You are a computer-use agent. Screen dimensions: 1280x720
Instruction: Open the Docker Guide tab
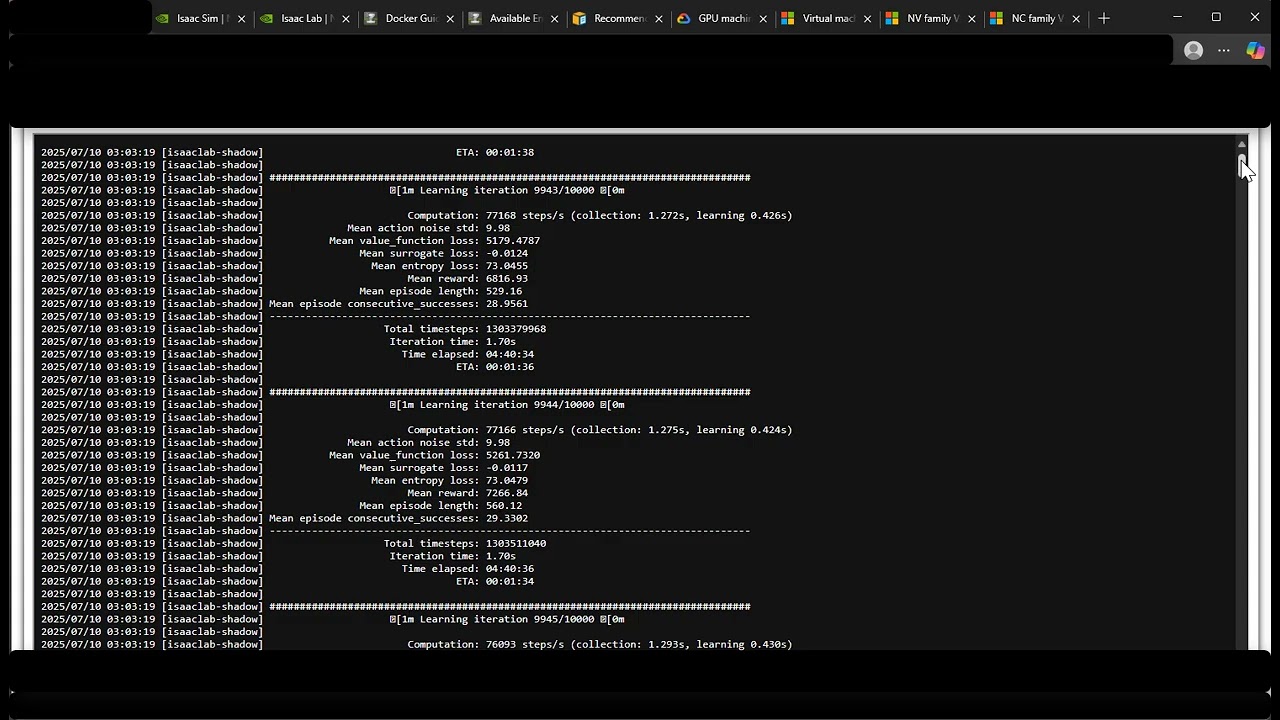(400, 18)
